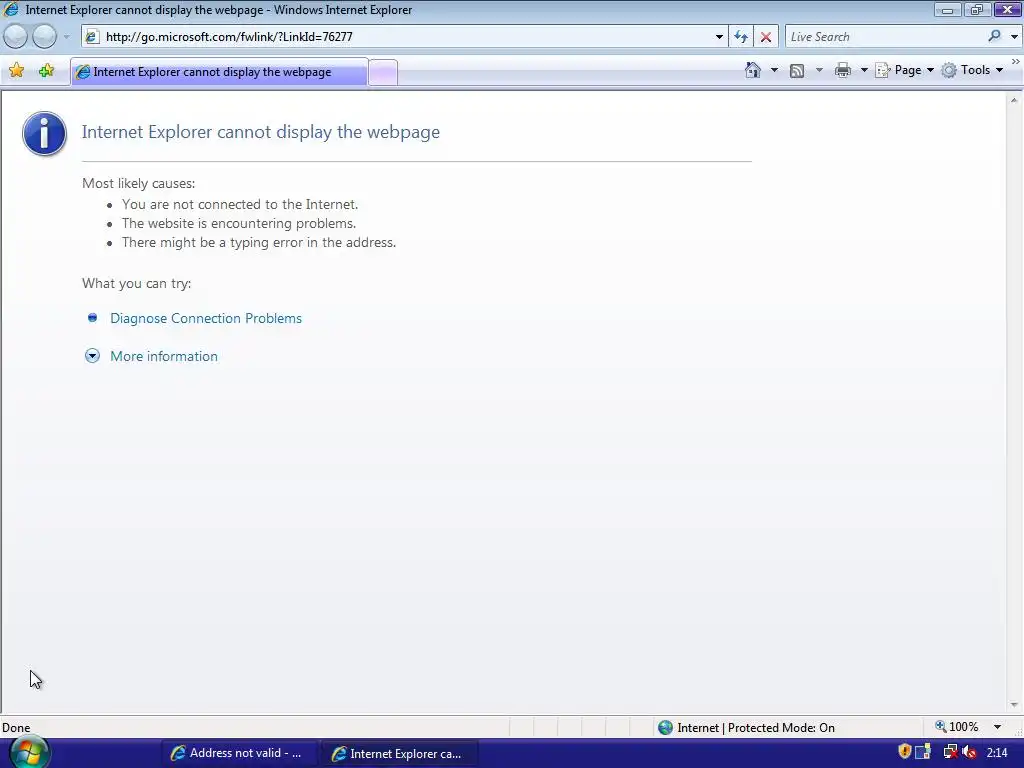Click the Diagnose Connection Problems link
This screenshot has width=1024, height=768.
click(206, 318)
